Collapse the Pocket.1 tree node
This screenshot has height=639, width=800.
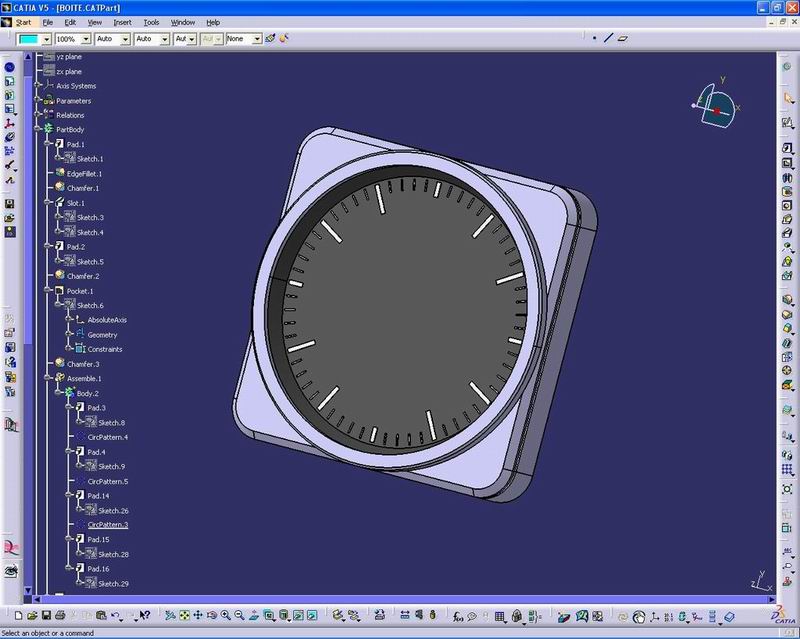pyautogui.click(x=48, y=290)
